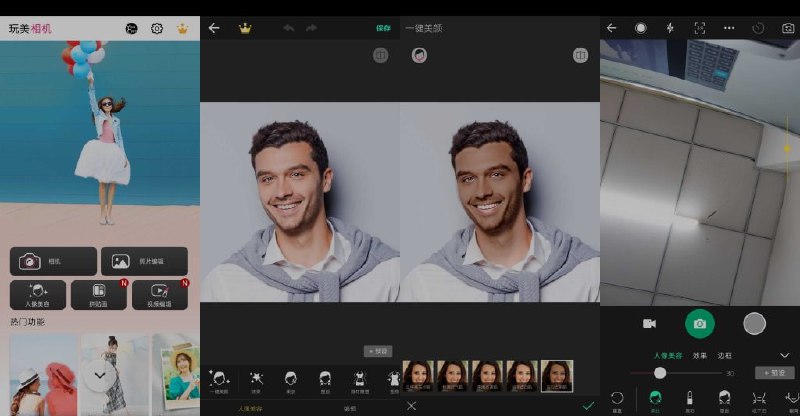Open the 照片编辑 photo edit button
This screenshot has height=416, width=800.
(144, 261)
